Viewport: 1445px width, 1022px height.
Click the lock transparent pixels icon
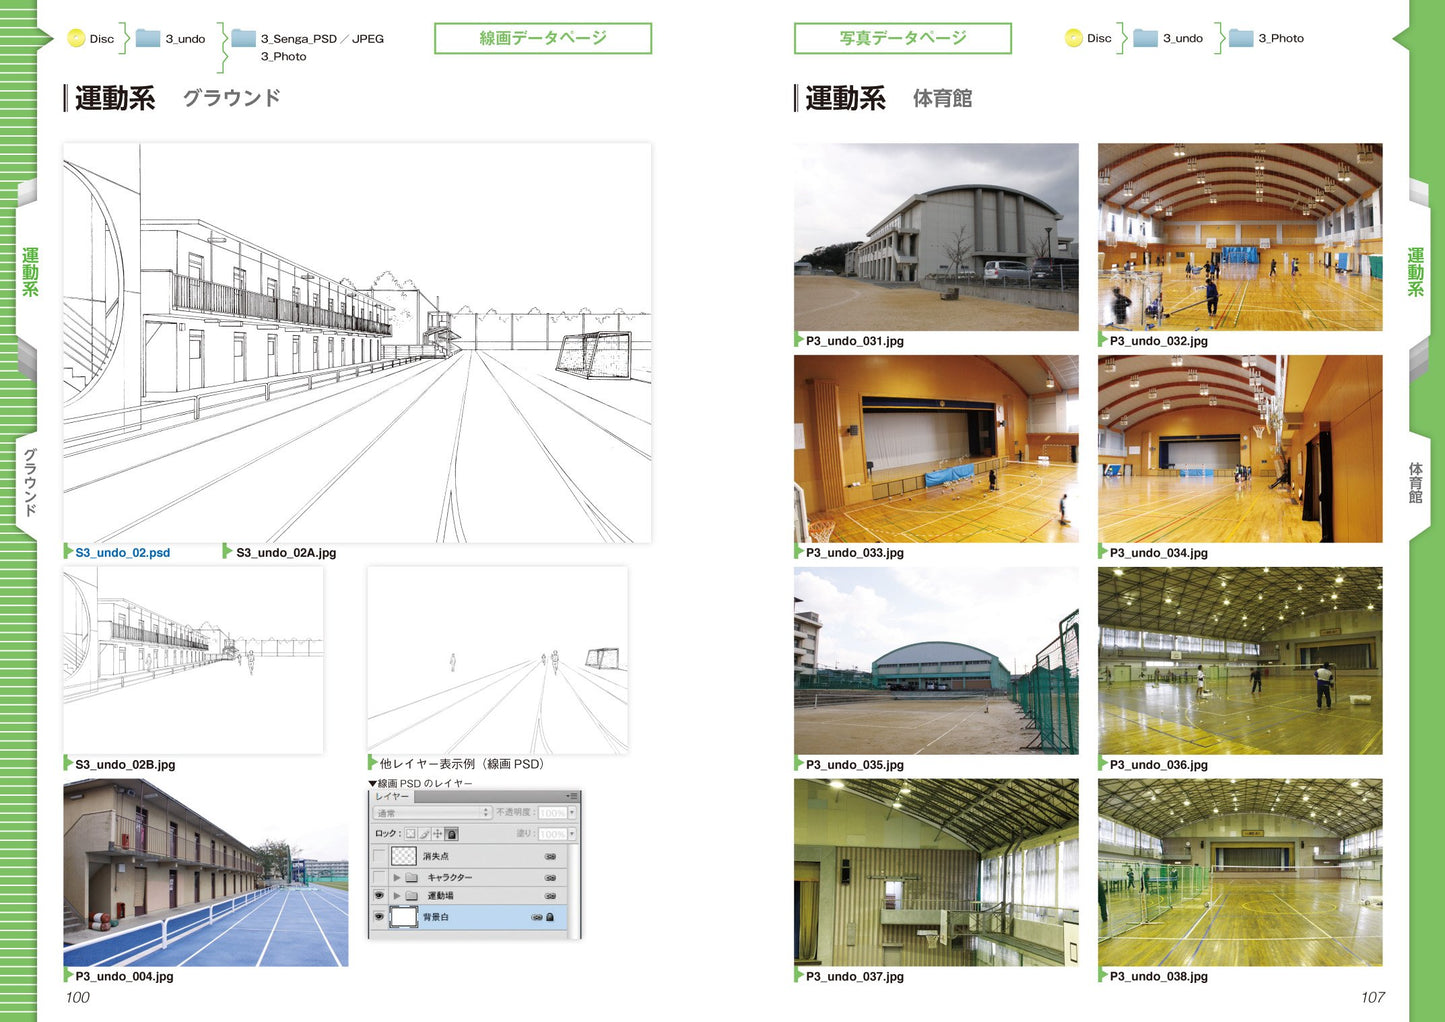coord(410,834)
